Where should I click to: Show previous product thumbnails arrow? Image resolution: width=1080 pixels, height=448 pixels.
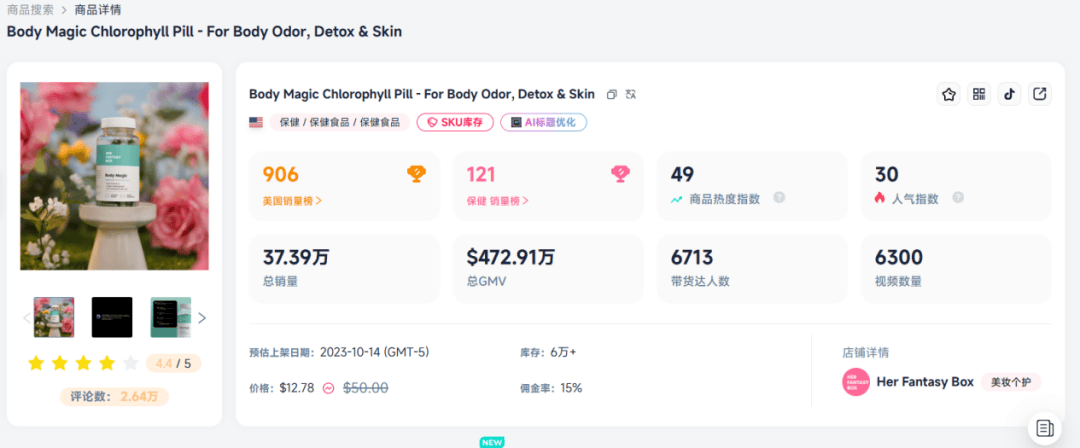(27, 318)
